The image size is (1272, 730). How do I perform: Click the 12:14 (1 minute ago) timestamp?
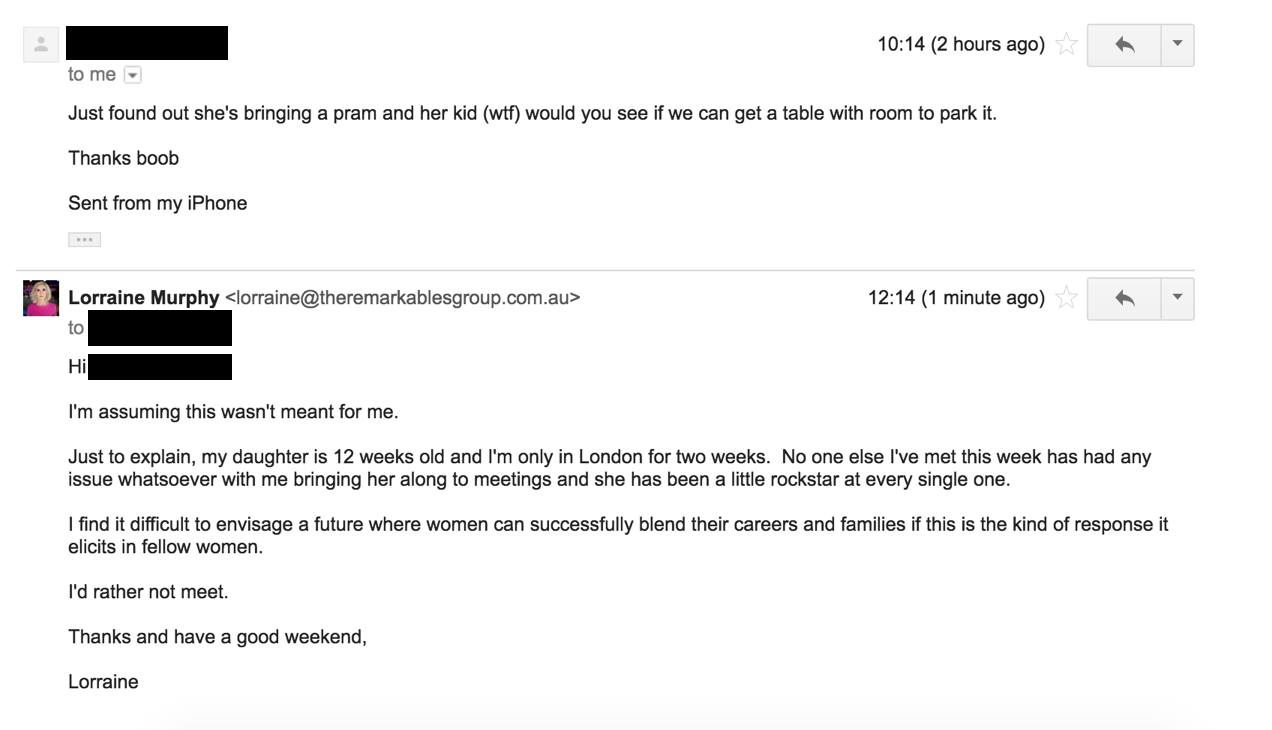tap(956, 297)
